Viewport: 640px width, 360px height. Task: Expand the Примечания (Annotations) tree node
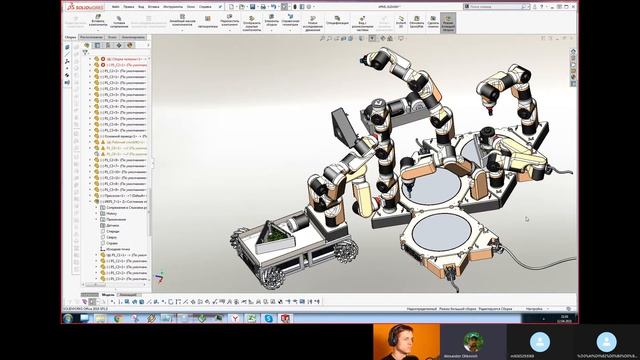(96, 219)
